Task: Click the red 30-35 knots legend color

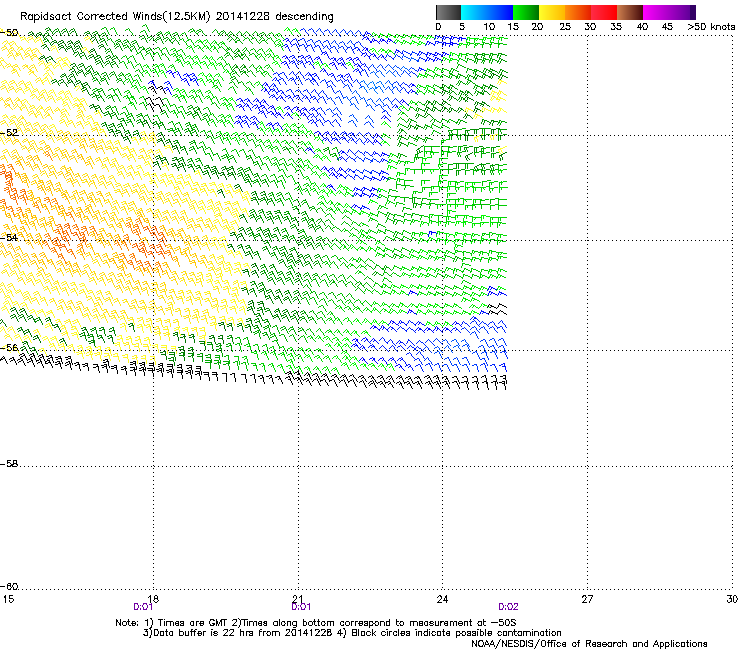Action: coord(604,12)
